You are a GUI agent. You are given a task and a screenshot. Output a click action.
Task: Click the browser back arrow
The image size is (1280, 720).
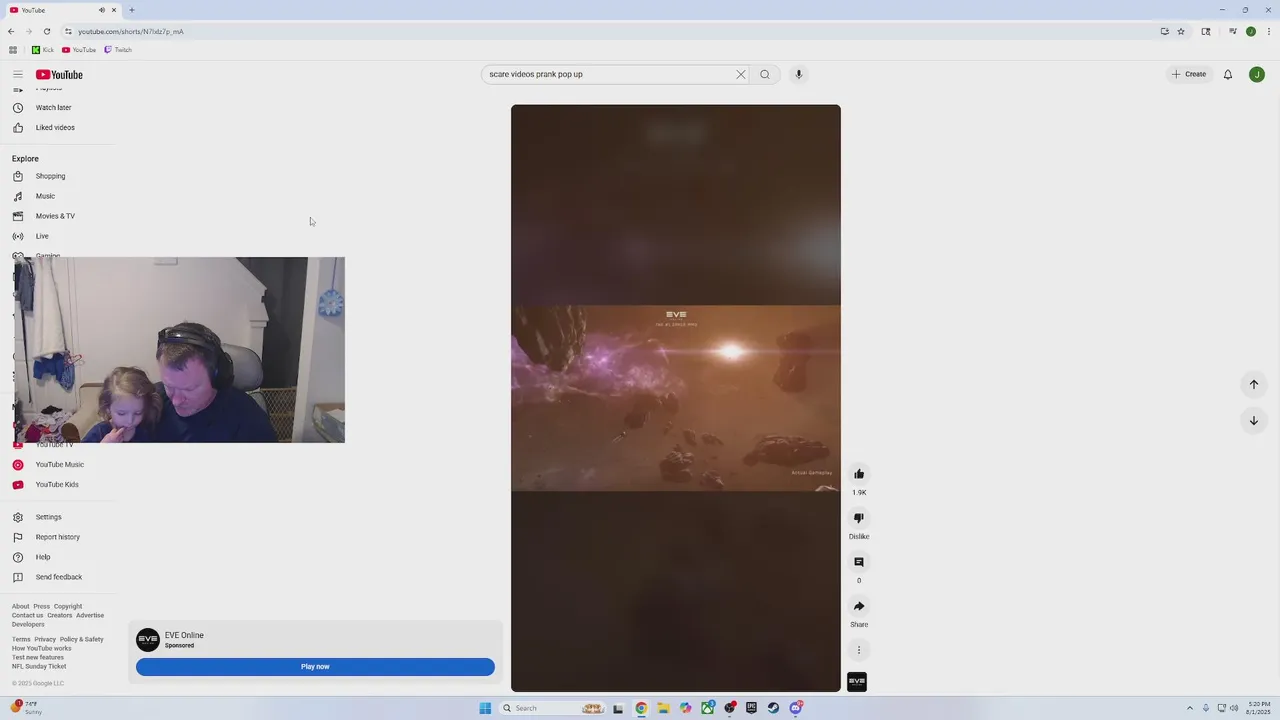[x=11, y=31]
